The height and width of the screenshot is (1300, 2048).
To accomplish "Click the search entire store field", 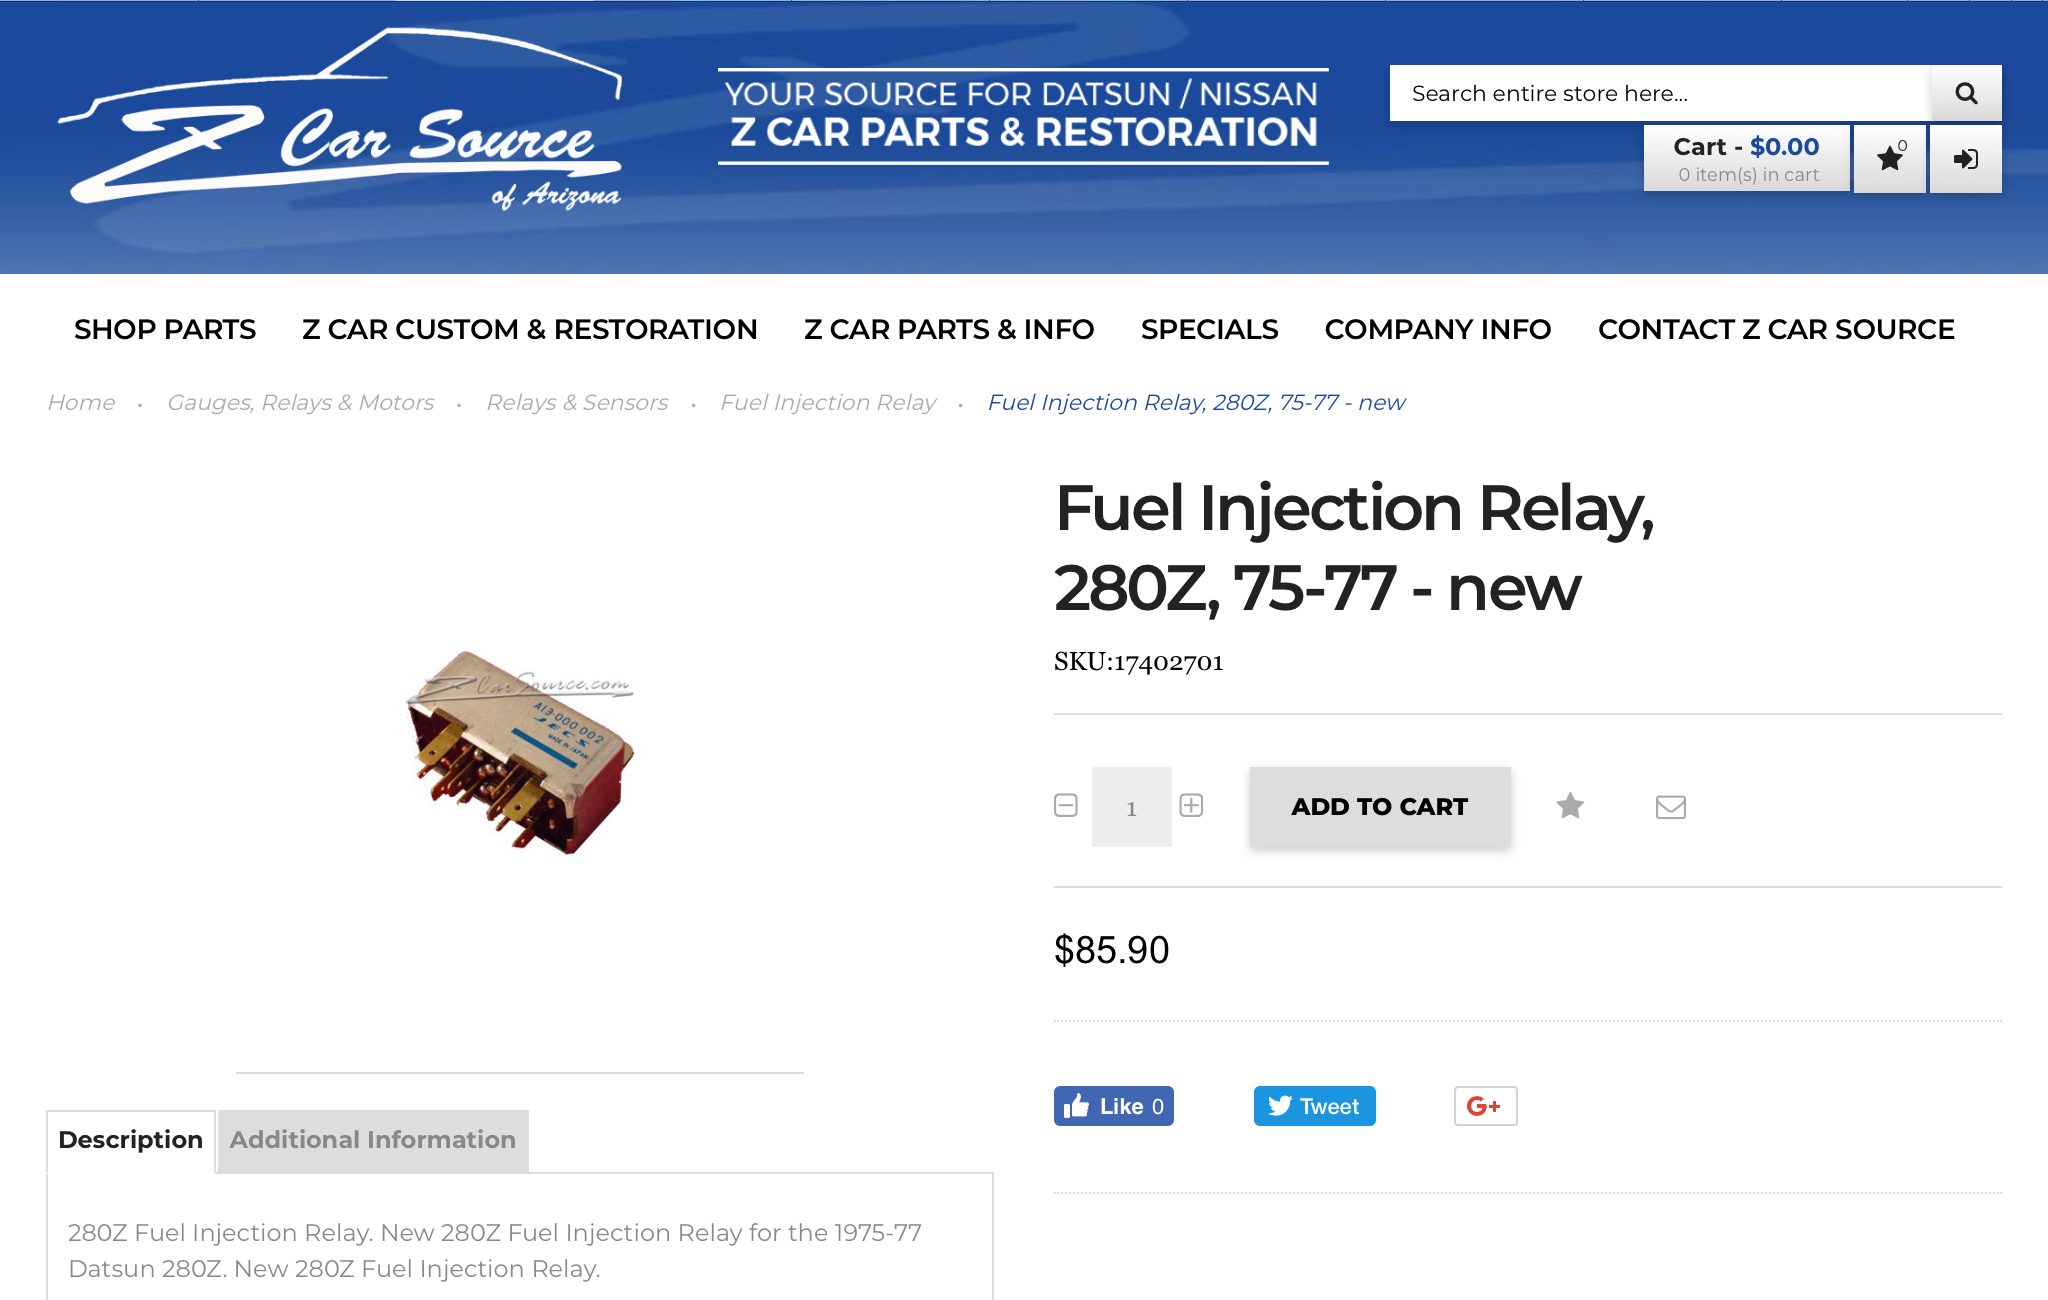I will click(1658, 93).
